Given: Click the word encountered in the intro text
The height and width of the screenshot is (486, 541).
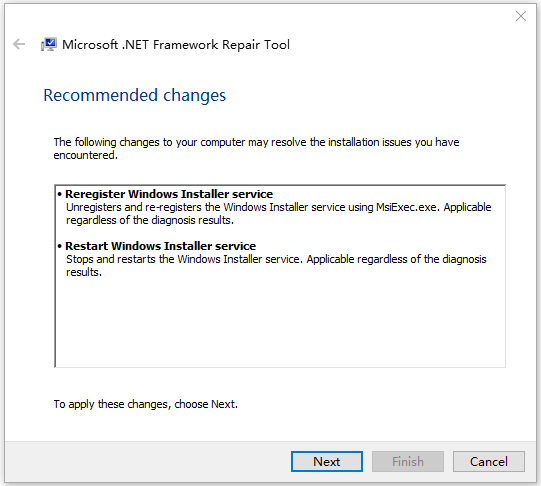Looking at the screenshot, I should pos(86,155).
